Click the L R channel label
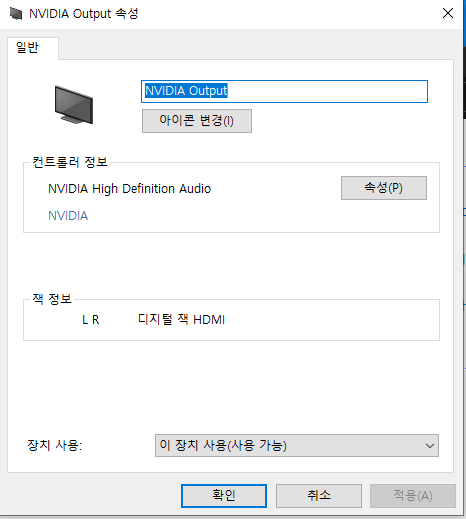 [91, 320]
